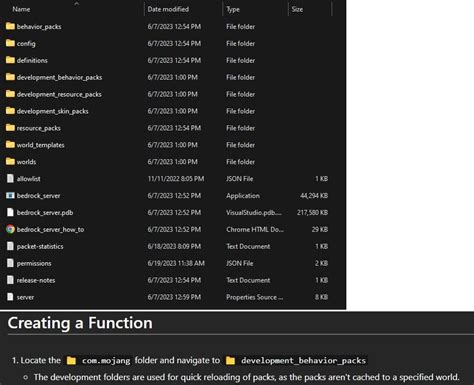Image resolution: width=474 pixels, height=385 pixels.
Task: Click the 6/18/2023 8:09 PM date
Action: tap(174, 246)
